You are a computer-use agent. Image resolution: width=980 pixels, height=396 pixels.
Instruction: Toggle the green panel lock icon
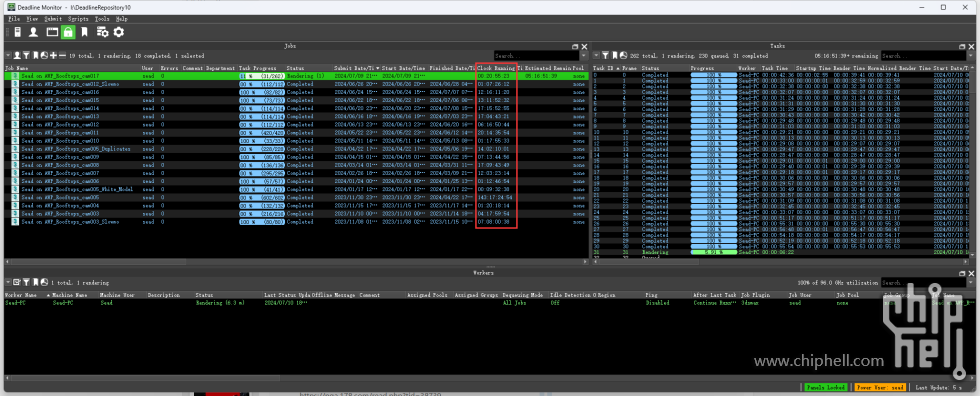tap(68, 32)
